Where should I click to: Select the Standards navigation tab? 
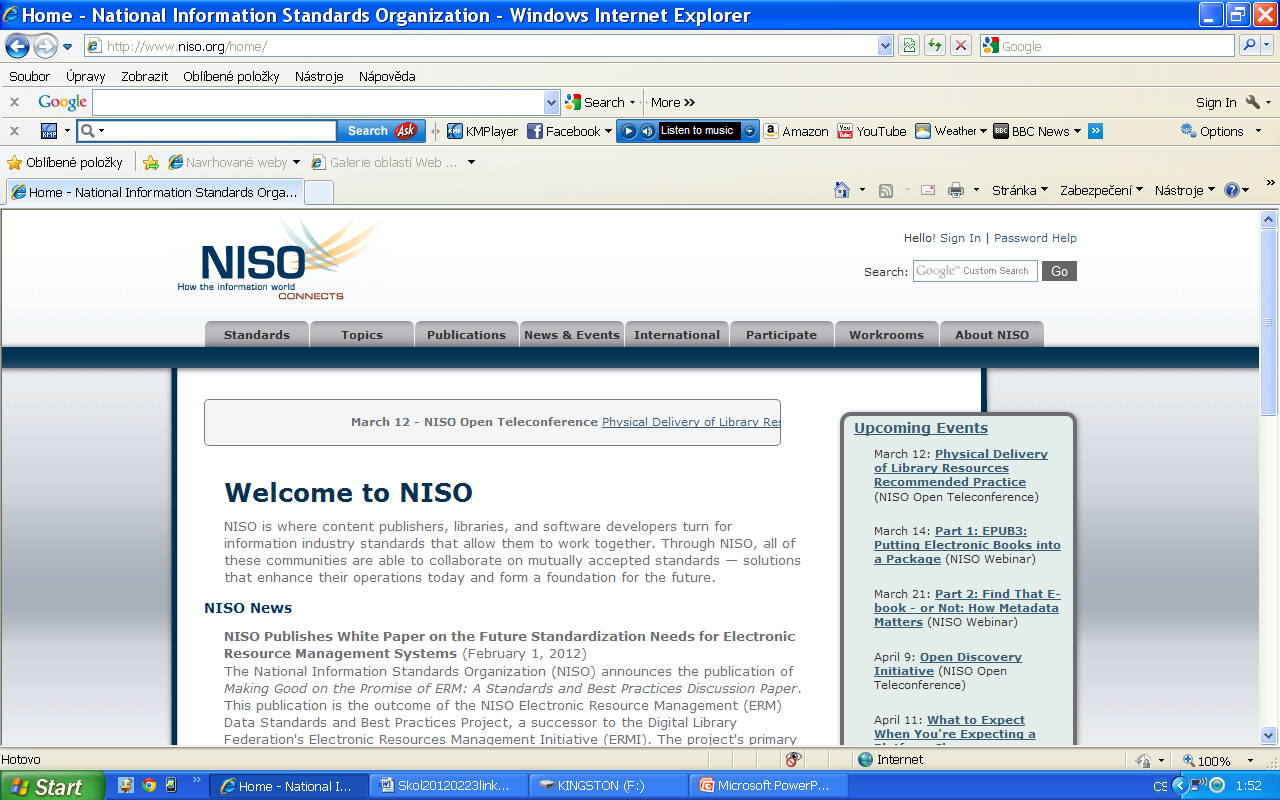pos(257,335)
